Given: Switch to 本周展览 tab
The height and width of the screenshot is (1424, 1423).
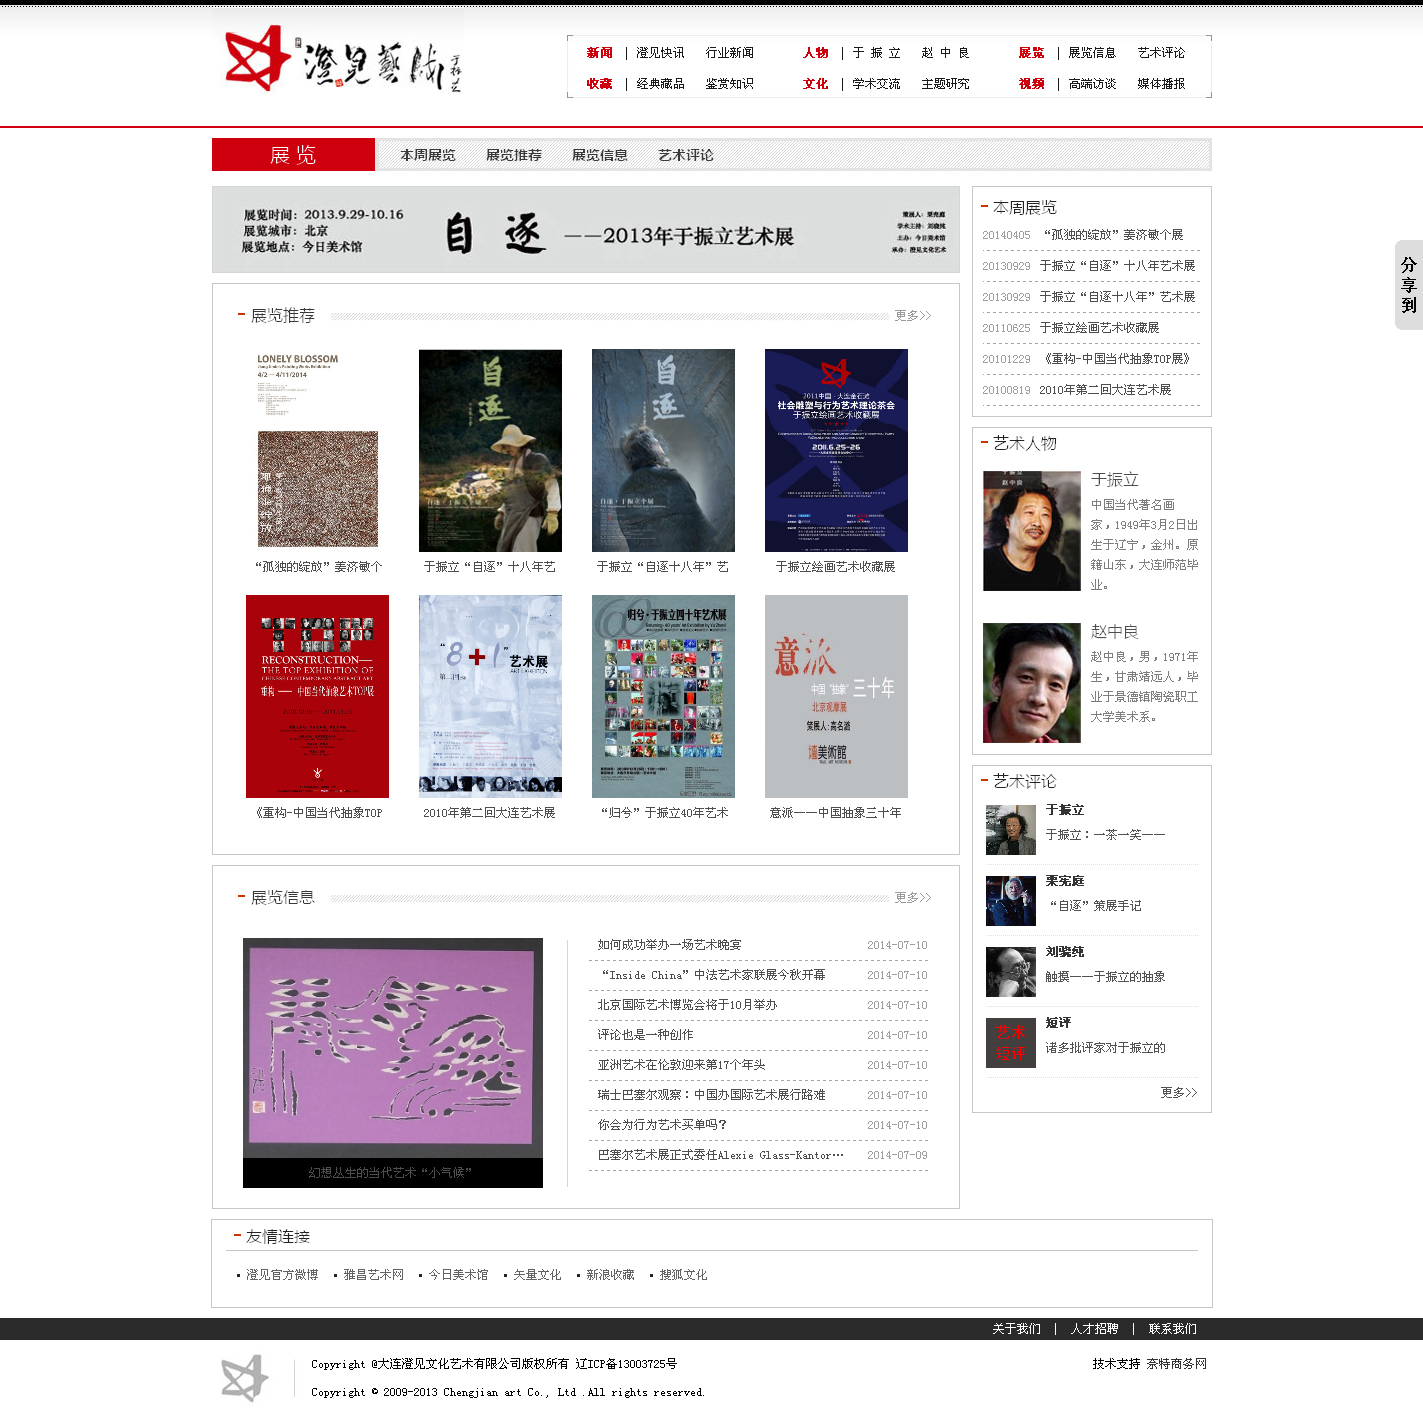Looking at the screenshot, I should tap(427, 155).
